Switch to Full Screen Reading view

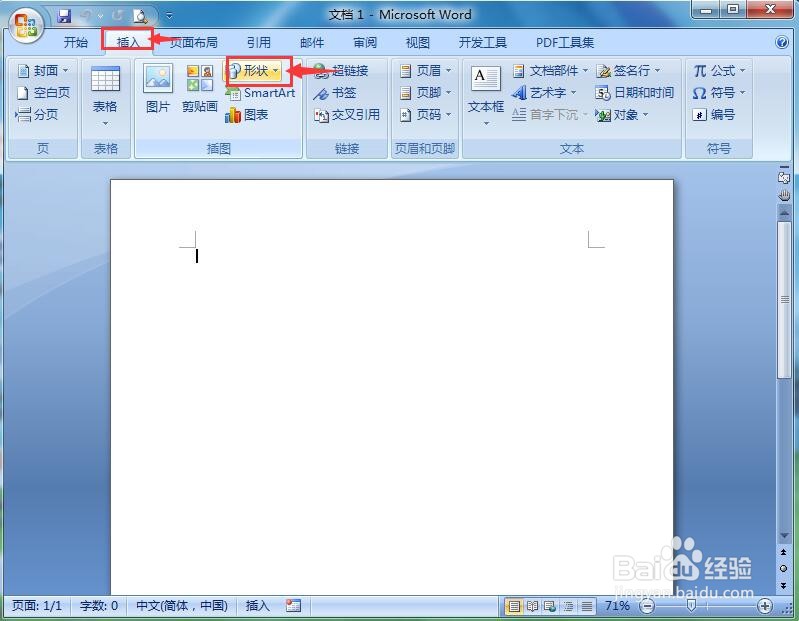(x=532, y=606)
